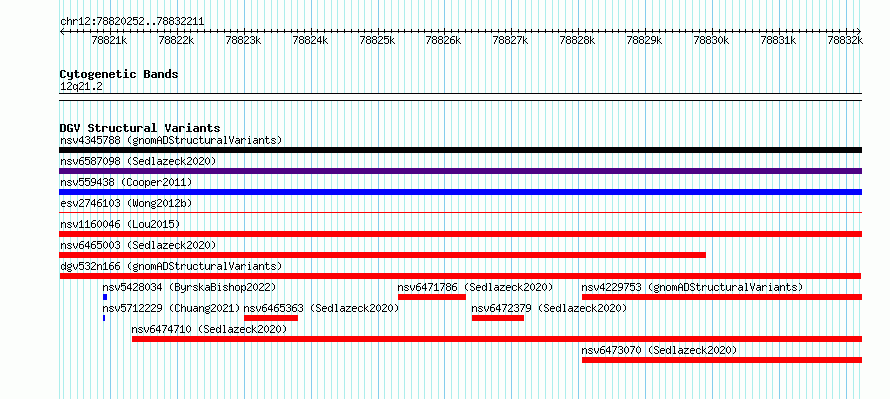Click the ruler's left end arrow
The height and width of the screenshot is (399, 890).
coord(62,31)
